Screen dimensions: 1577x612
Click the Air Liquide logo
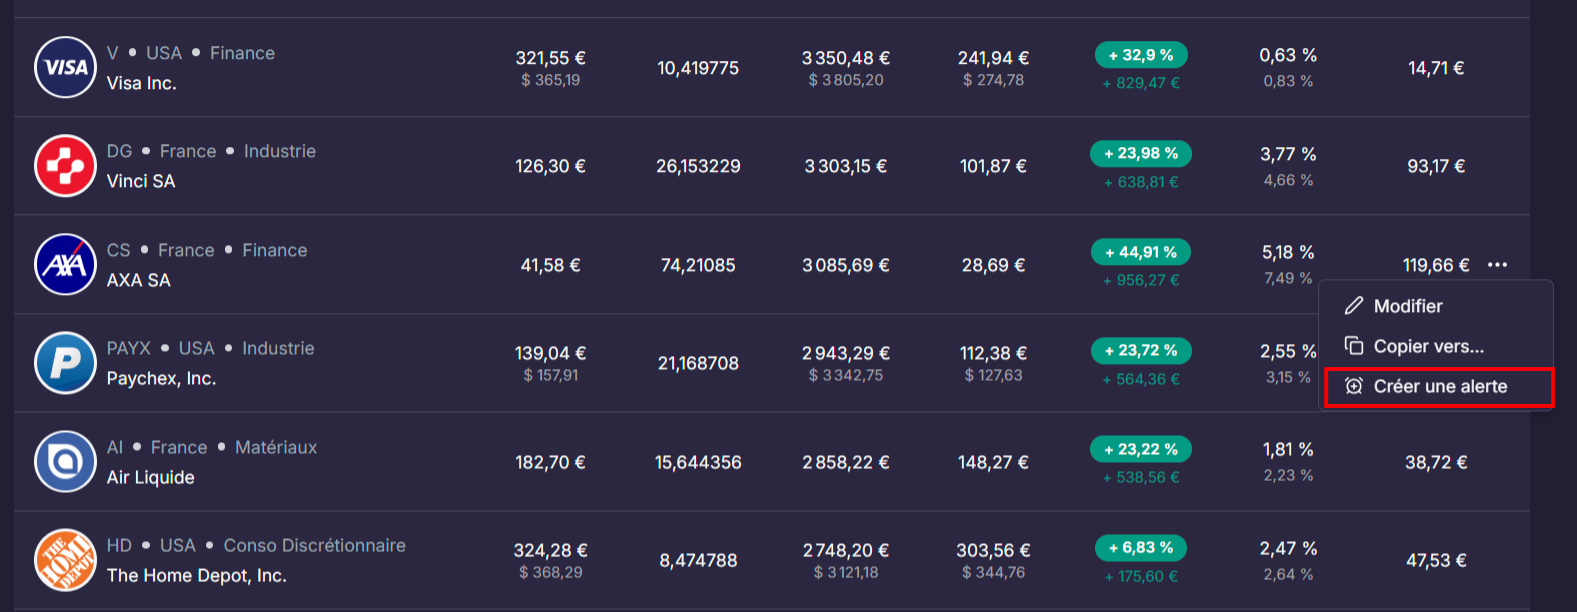[65, 461]
